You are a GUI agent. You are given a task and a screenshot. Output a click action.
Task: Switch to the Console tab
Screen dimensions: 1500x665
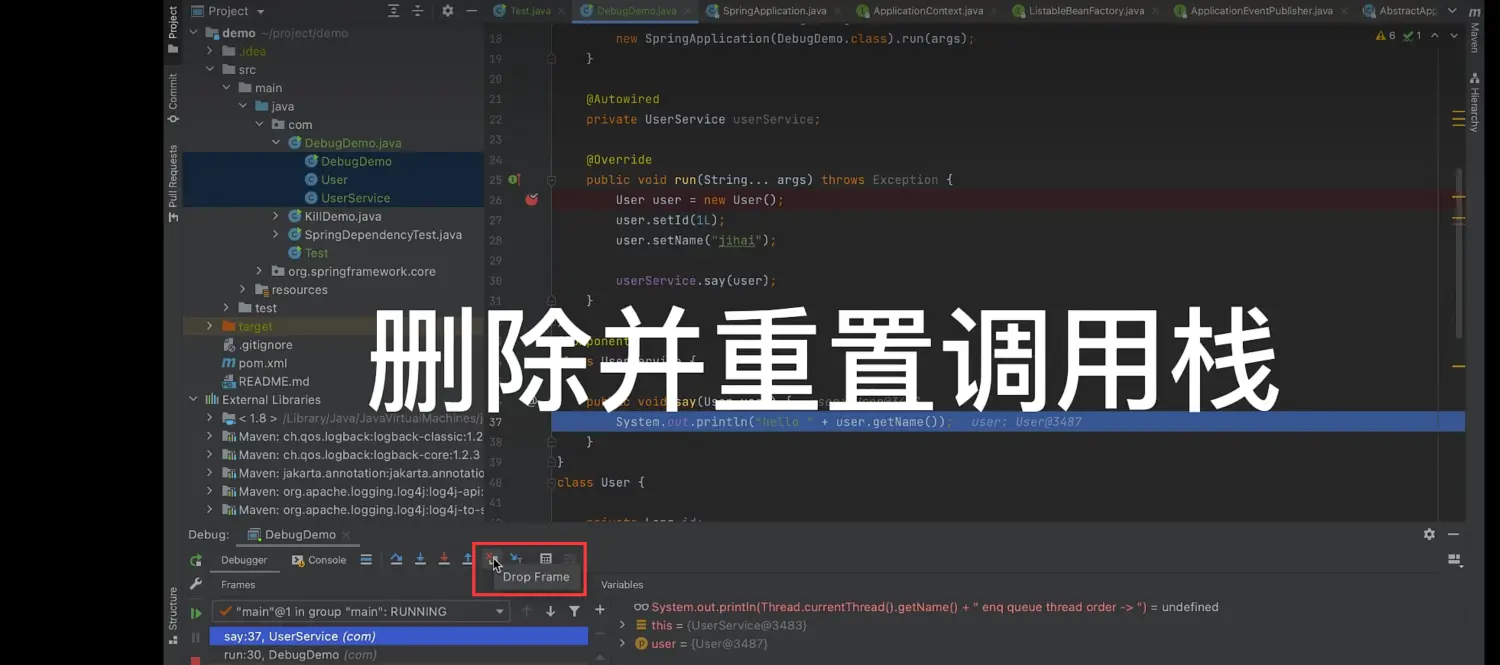319,560
